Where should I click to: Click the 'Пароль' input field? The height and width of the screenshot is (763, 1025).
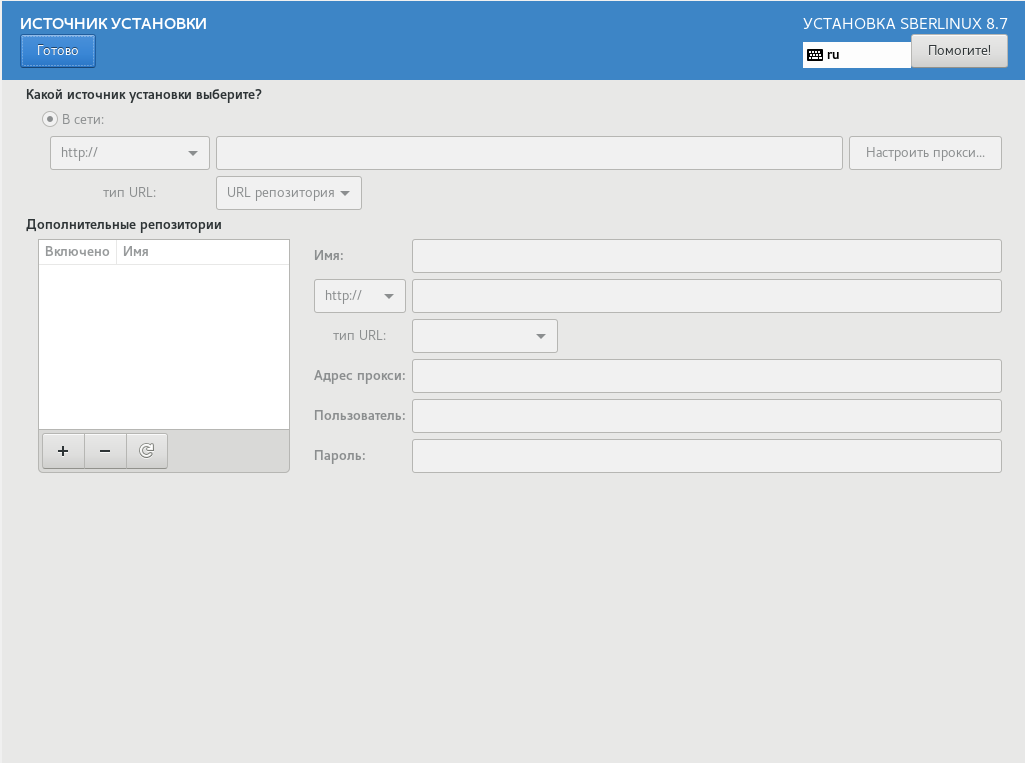tap(706, 456)
